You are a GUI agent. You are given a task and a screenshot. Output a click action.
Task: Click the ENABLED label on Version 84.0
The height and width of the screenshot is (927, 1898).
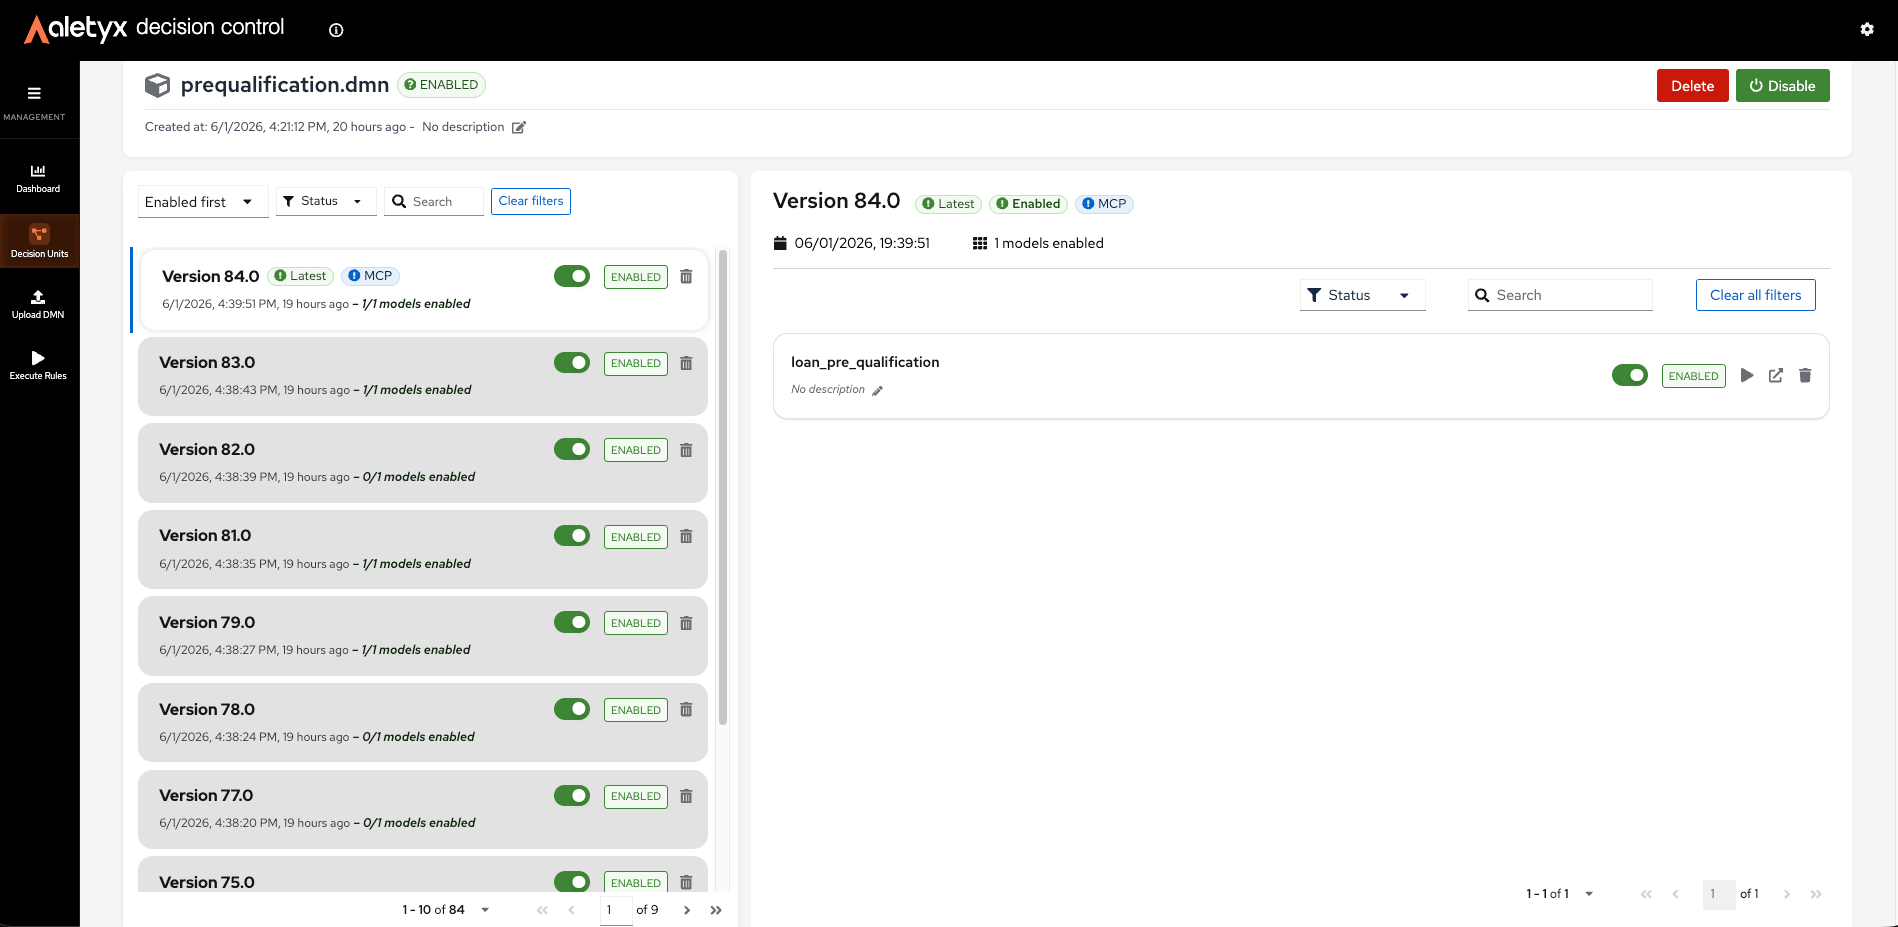(636, 277)
